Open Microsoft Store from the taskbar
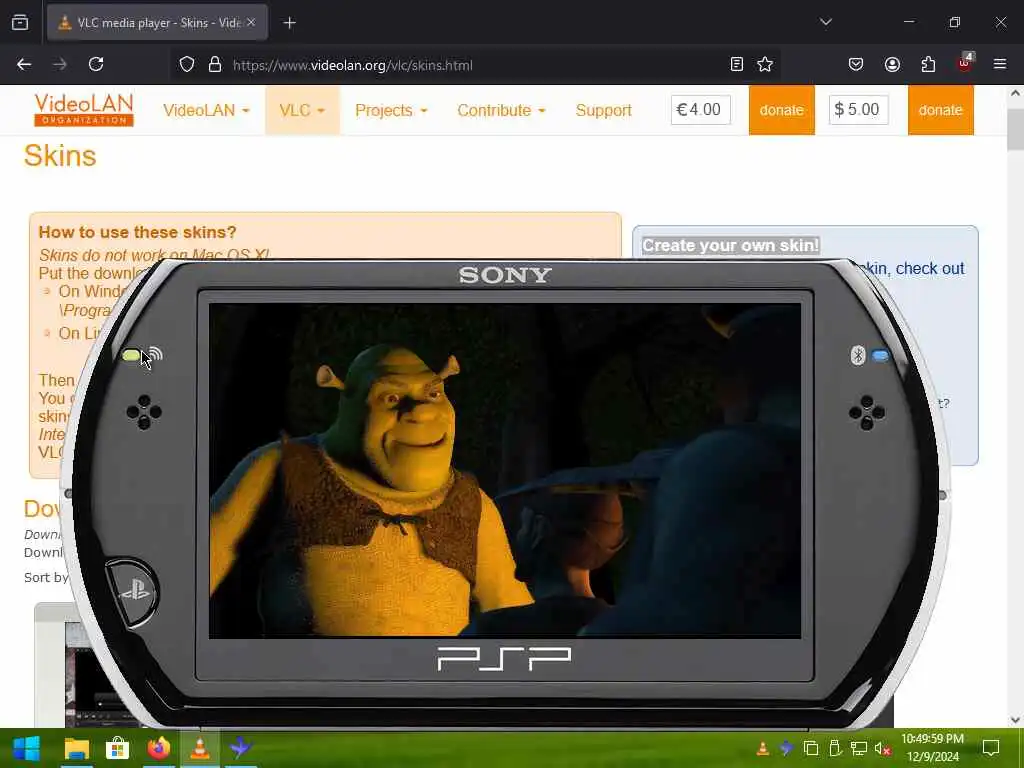The image size is (1024, 768). tap(118, 748)
